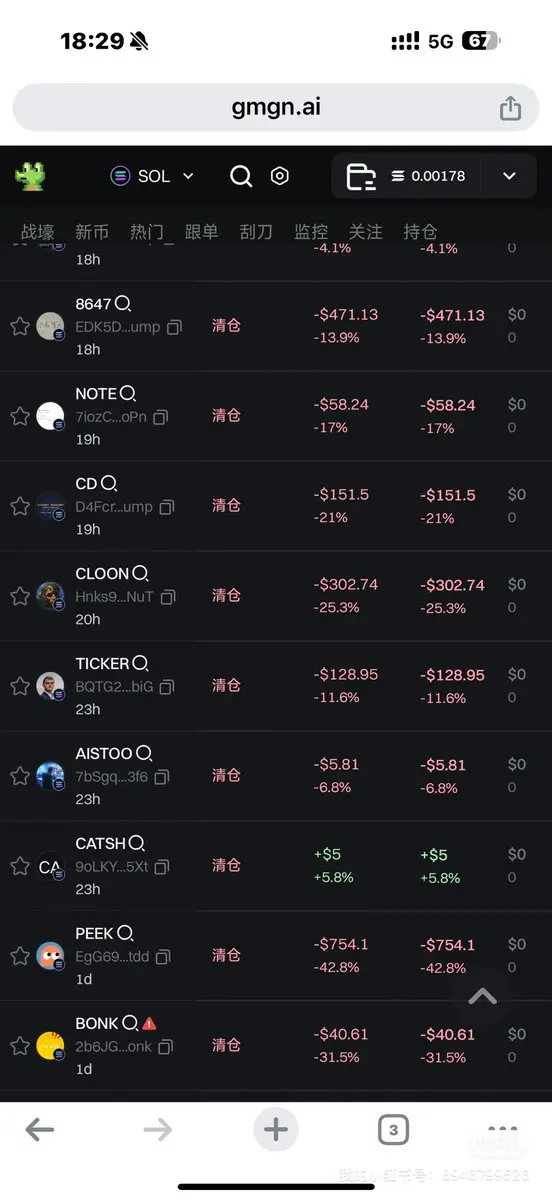Screen dimensions: 552x1200
Task: Expand the SOL chain dropdown
Action: tap(152, 176)
